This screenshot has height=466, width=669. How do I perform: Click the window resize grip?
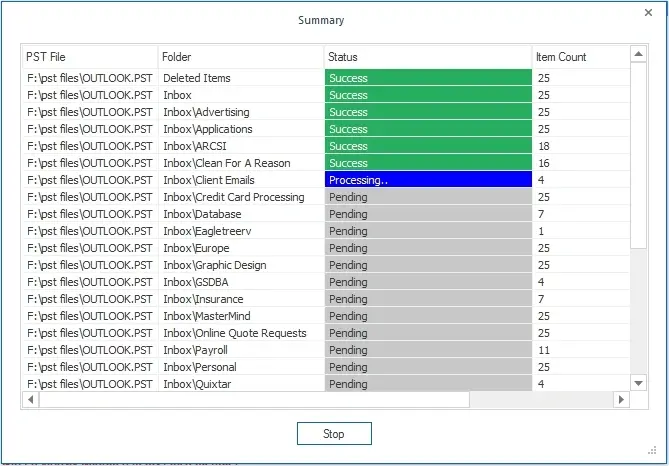pyautogui.click(x=652, y=450)
